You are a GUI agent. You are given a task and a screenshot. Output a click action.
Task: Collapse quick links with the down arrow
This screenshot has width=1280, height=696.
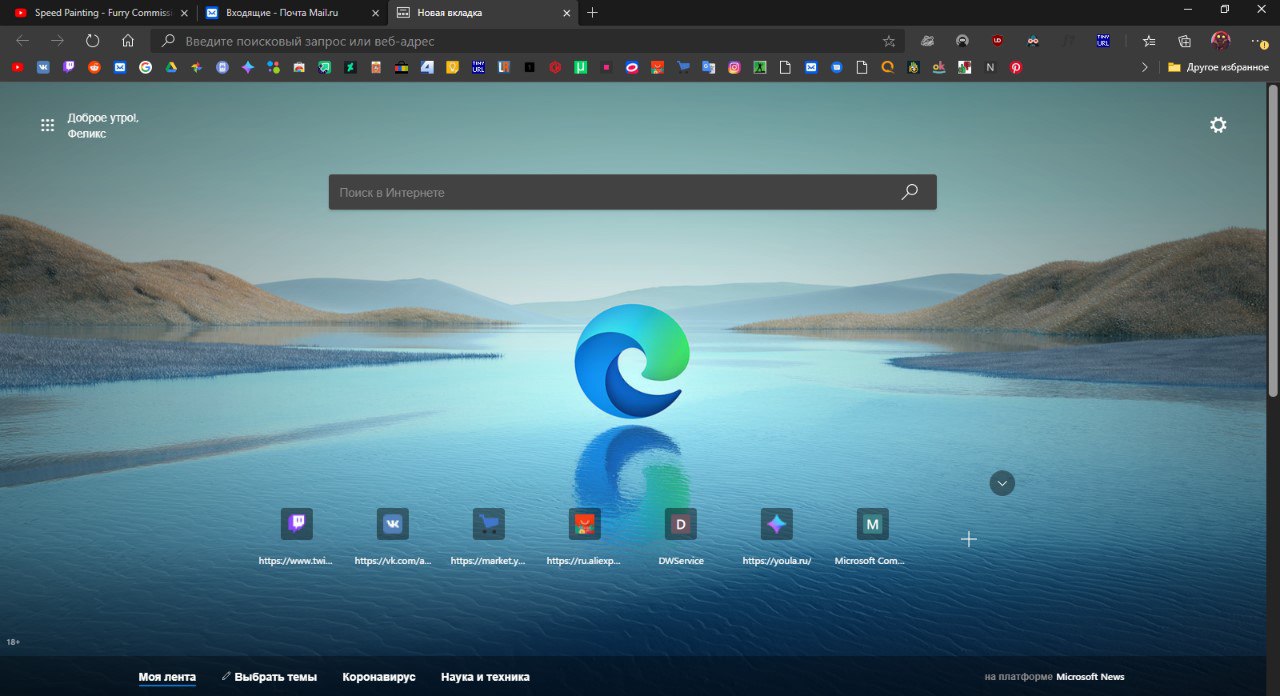click(x=1002, y=483)
